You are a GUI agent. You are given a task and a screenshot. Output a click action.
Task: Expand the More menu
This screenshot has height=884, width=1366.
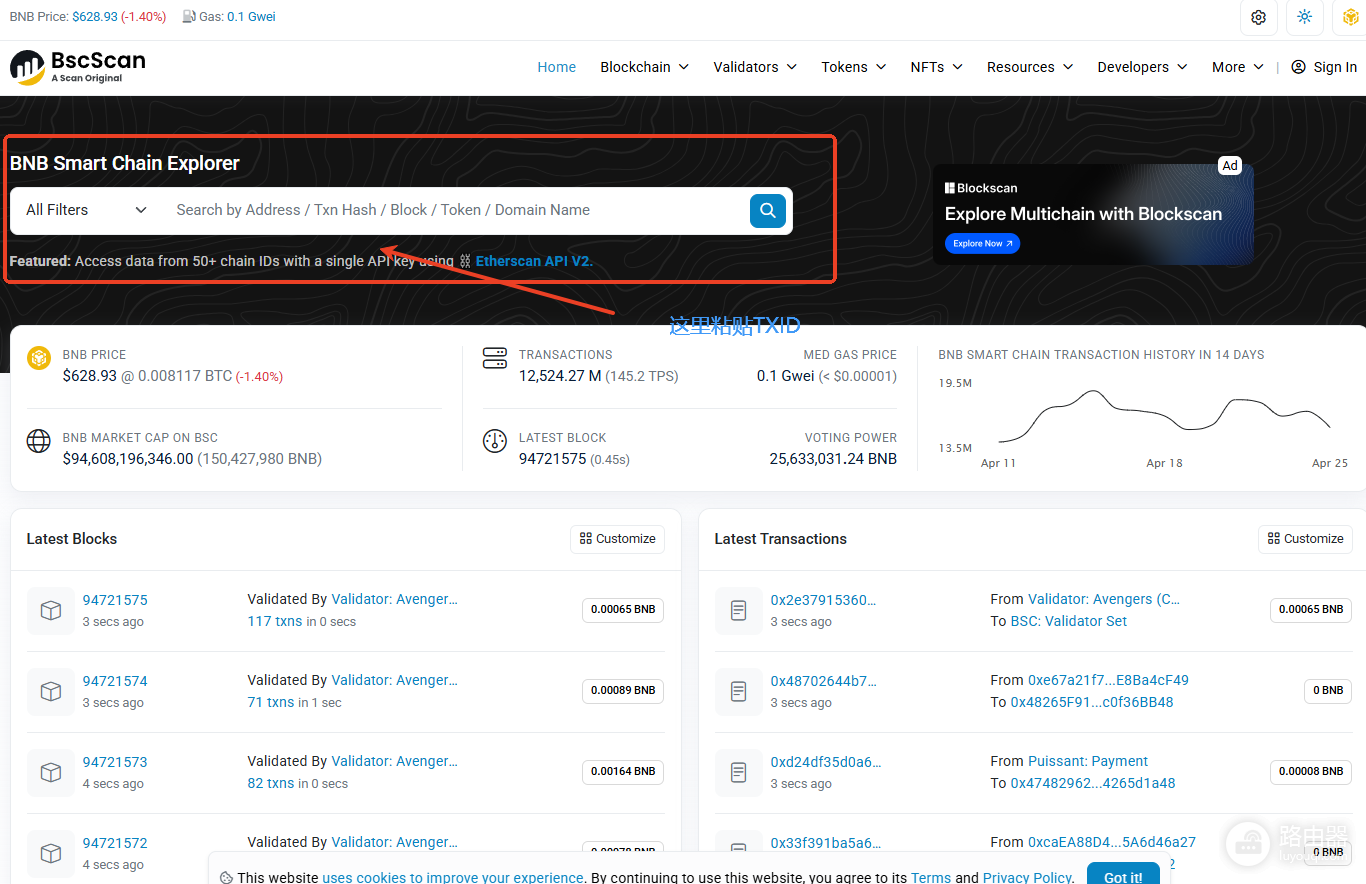coord(1238,67)
